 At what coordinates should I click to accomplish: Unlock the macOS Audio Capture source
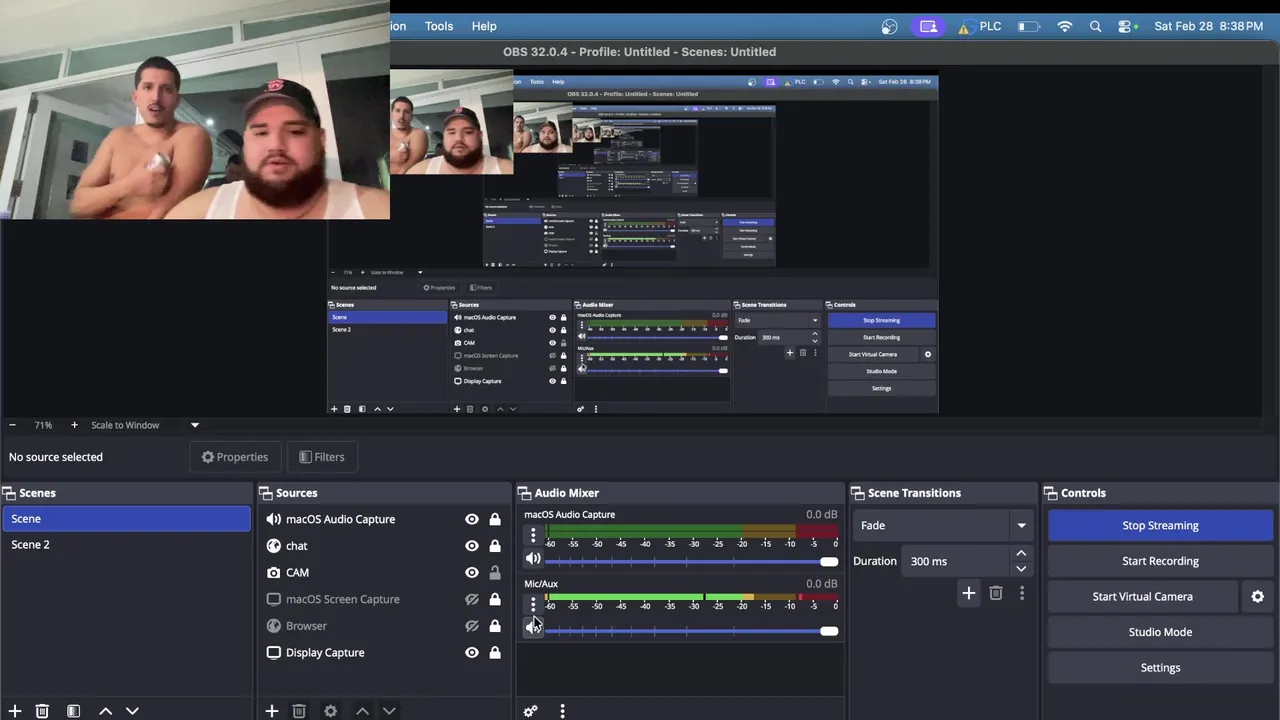495,519
